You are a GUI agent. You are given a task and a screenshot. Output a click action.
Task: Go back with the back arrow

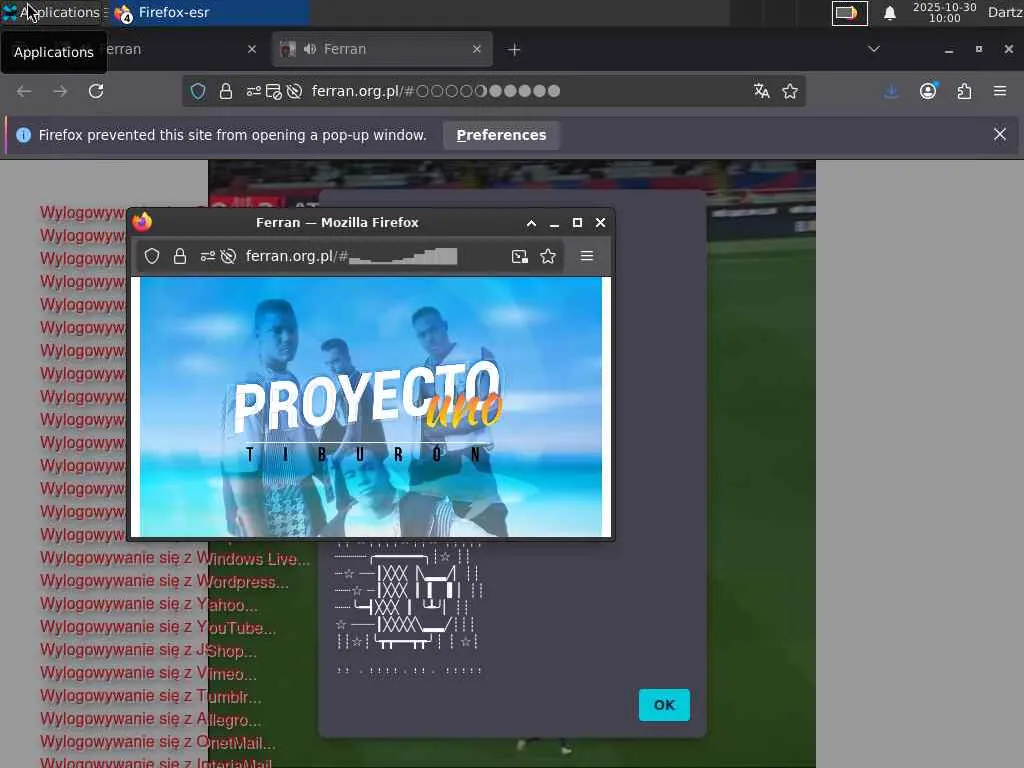point(24,91)
